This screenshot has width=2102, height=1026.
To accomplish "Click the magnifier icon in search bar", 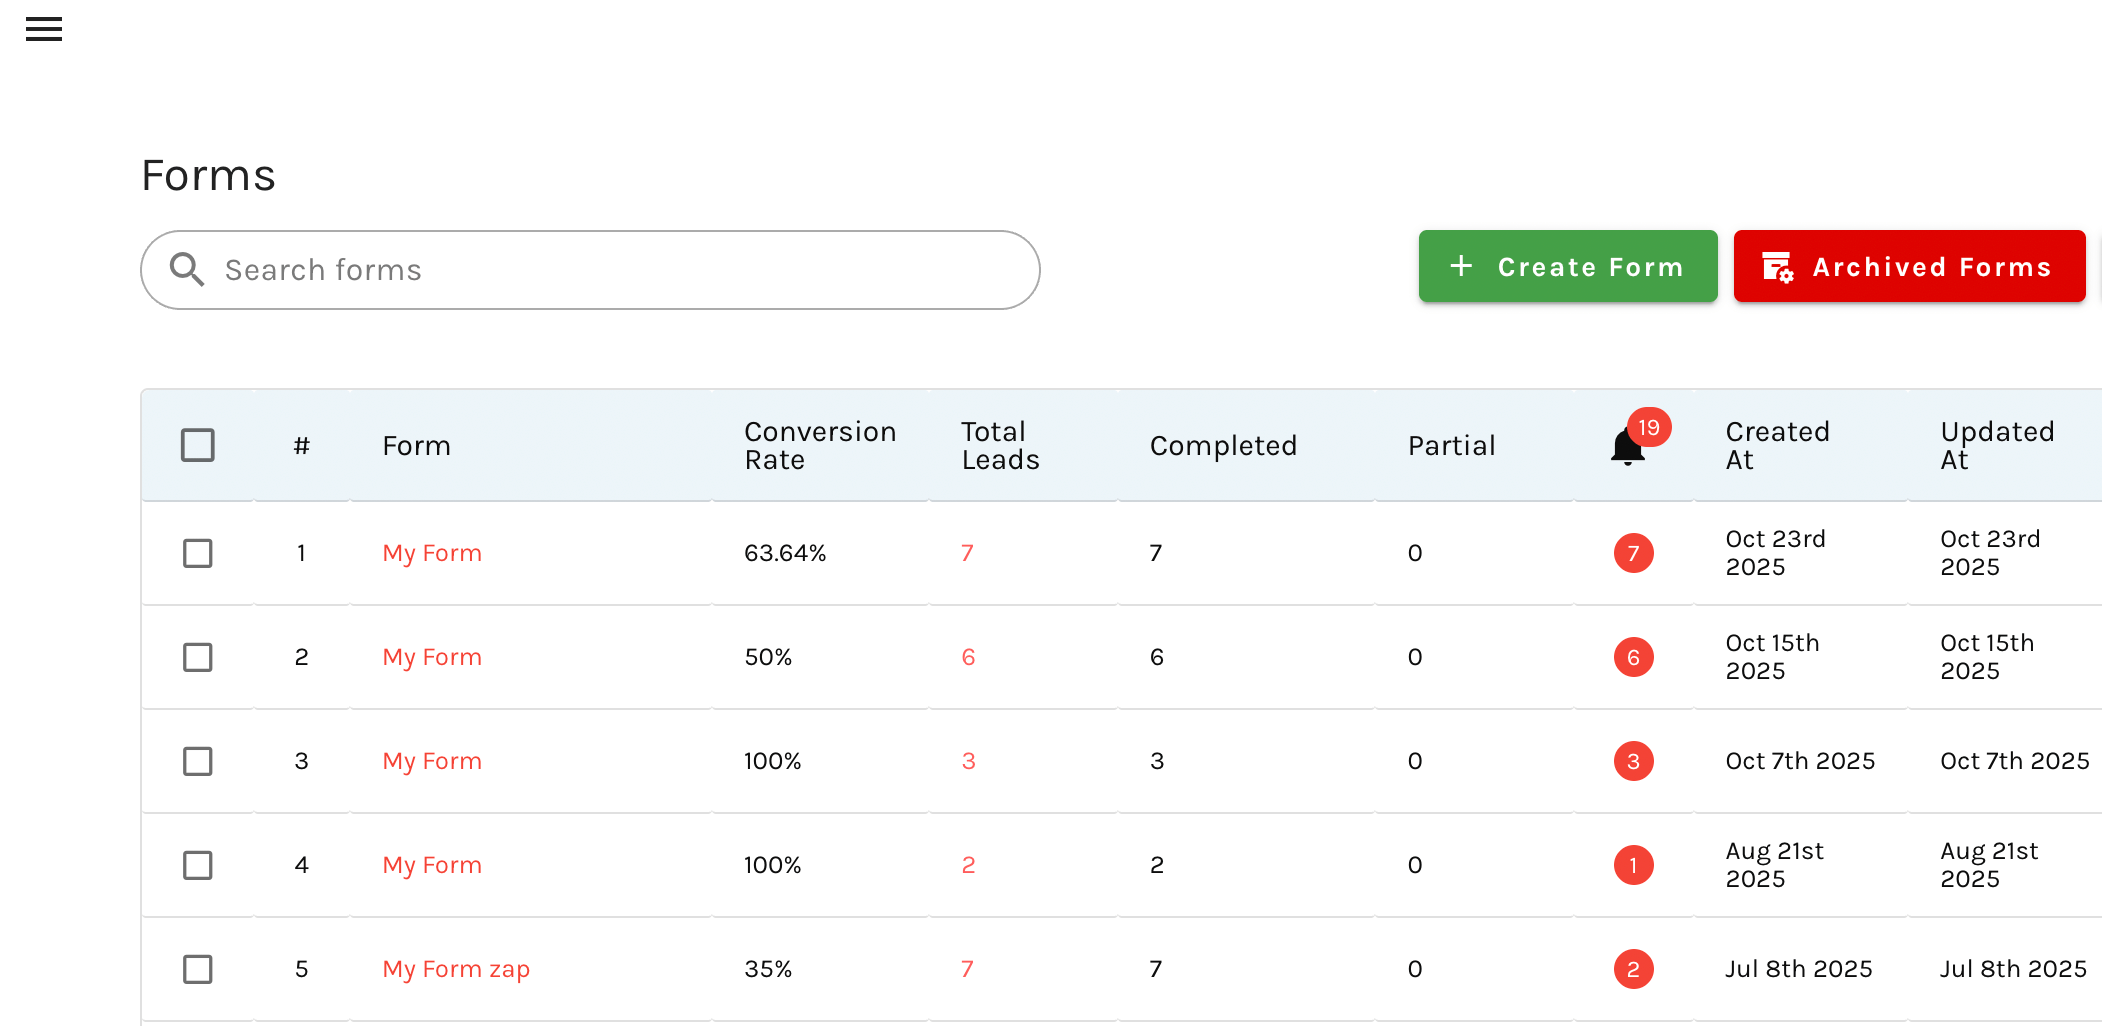I will [x=187, y=270].
